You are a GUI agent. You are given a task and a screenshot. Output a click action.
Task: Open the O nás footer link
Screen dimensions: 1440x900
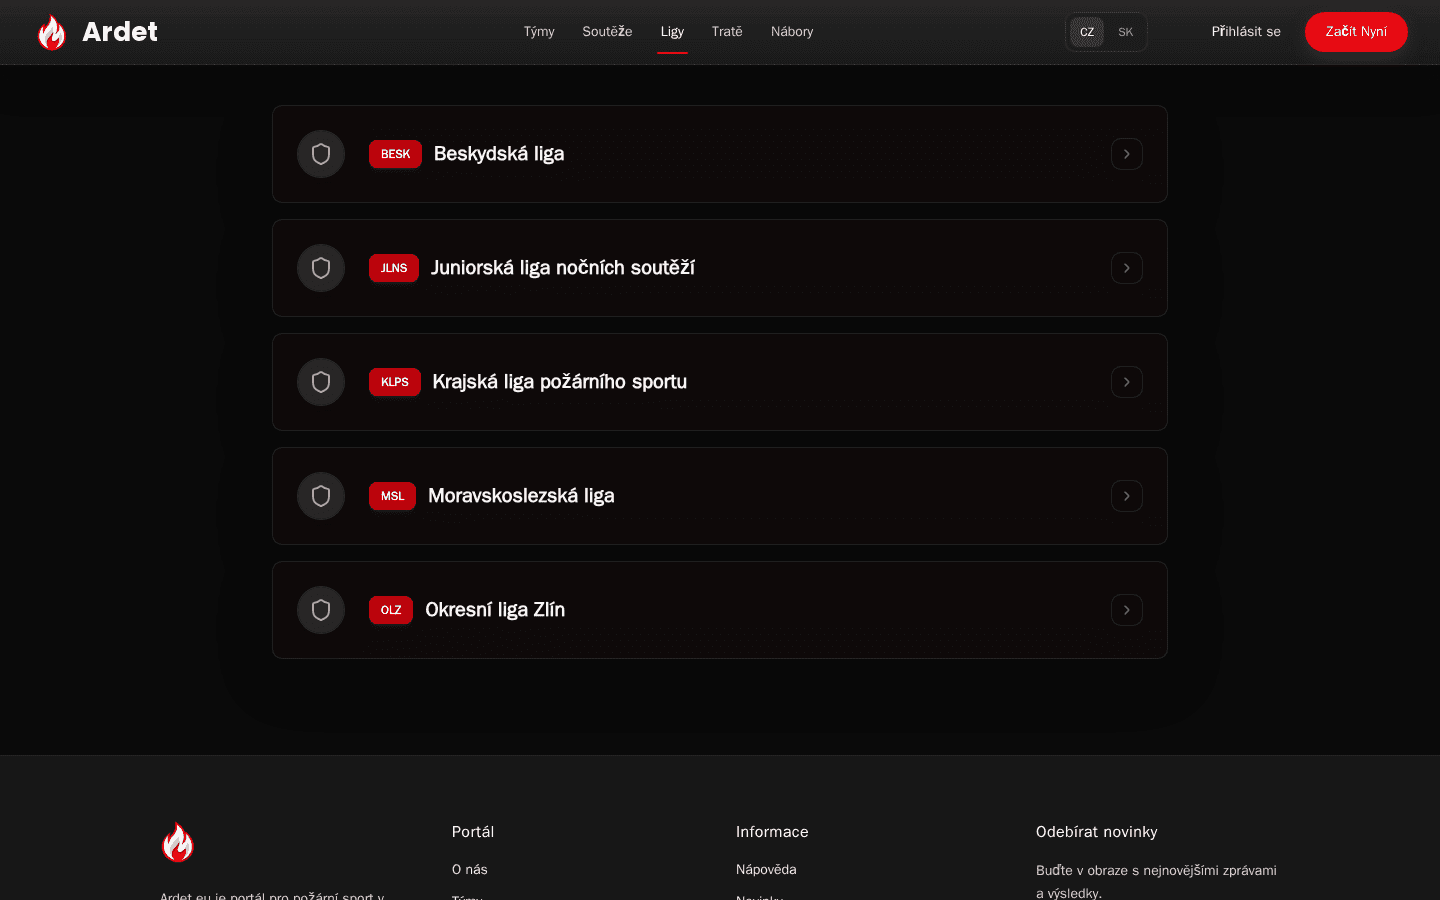[x=470, y=869]
